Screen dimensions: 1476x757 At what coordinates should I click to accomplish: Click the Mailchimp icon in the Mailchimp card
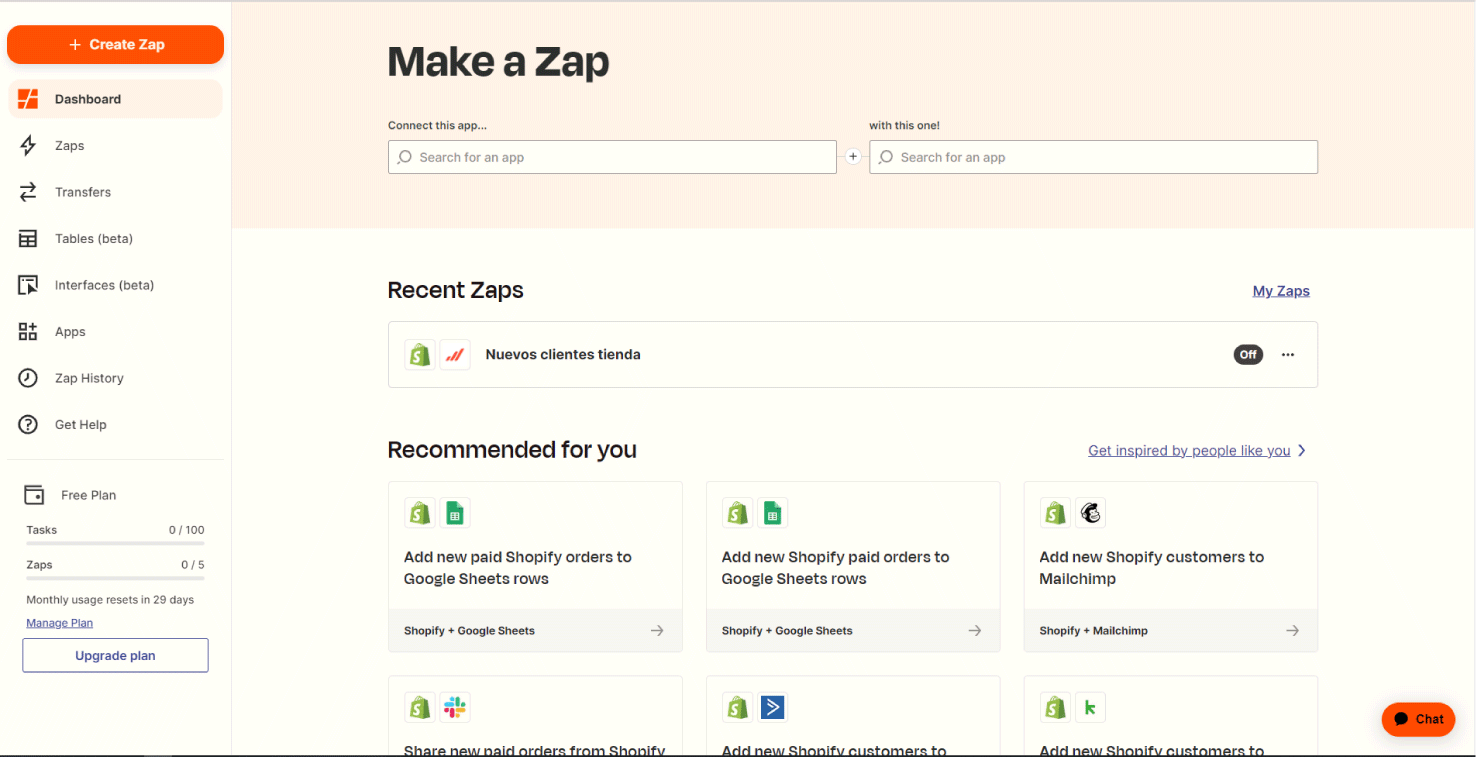(1091, 514)
